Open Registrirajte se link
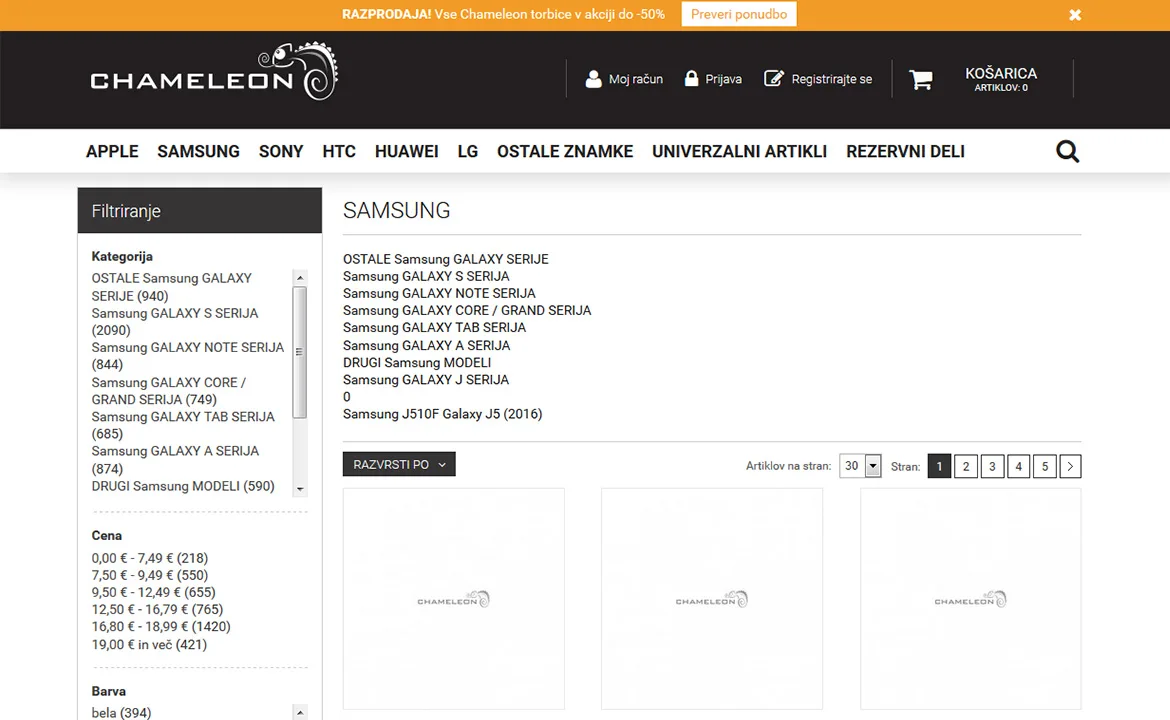 (x=831, y=79)
